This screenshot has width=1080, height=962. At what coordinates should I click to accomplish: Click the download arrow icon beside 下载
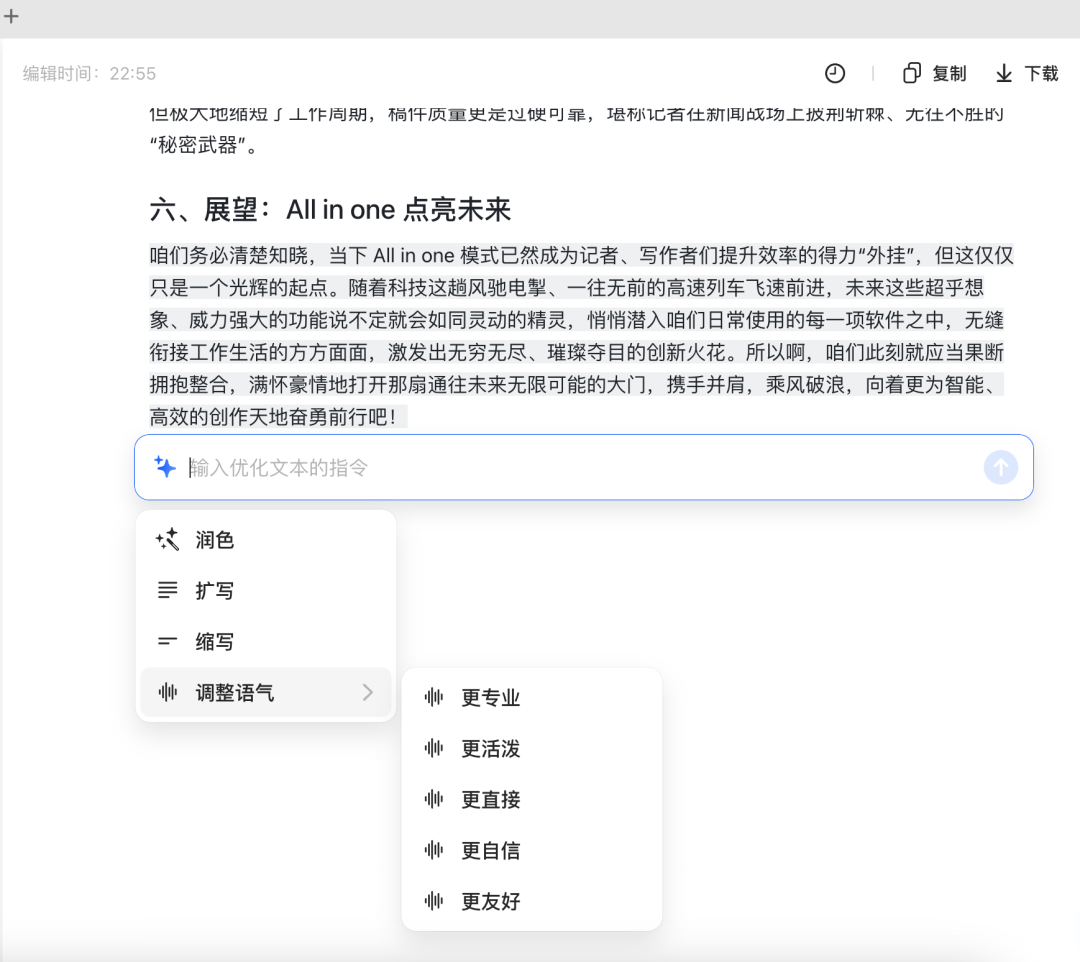1003,73
